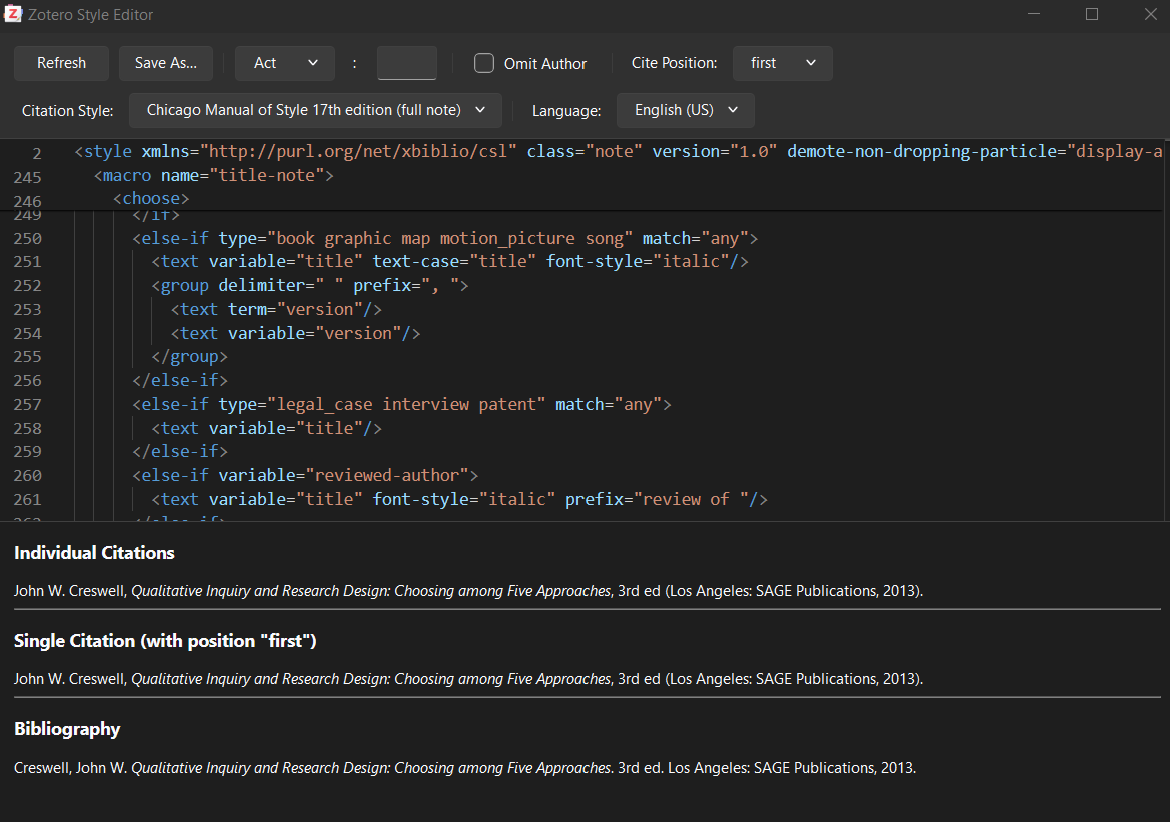Click the Creswell bibliography entry text
Image resolution: width=1170 pixels, height=822 pixels.
465,768
